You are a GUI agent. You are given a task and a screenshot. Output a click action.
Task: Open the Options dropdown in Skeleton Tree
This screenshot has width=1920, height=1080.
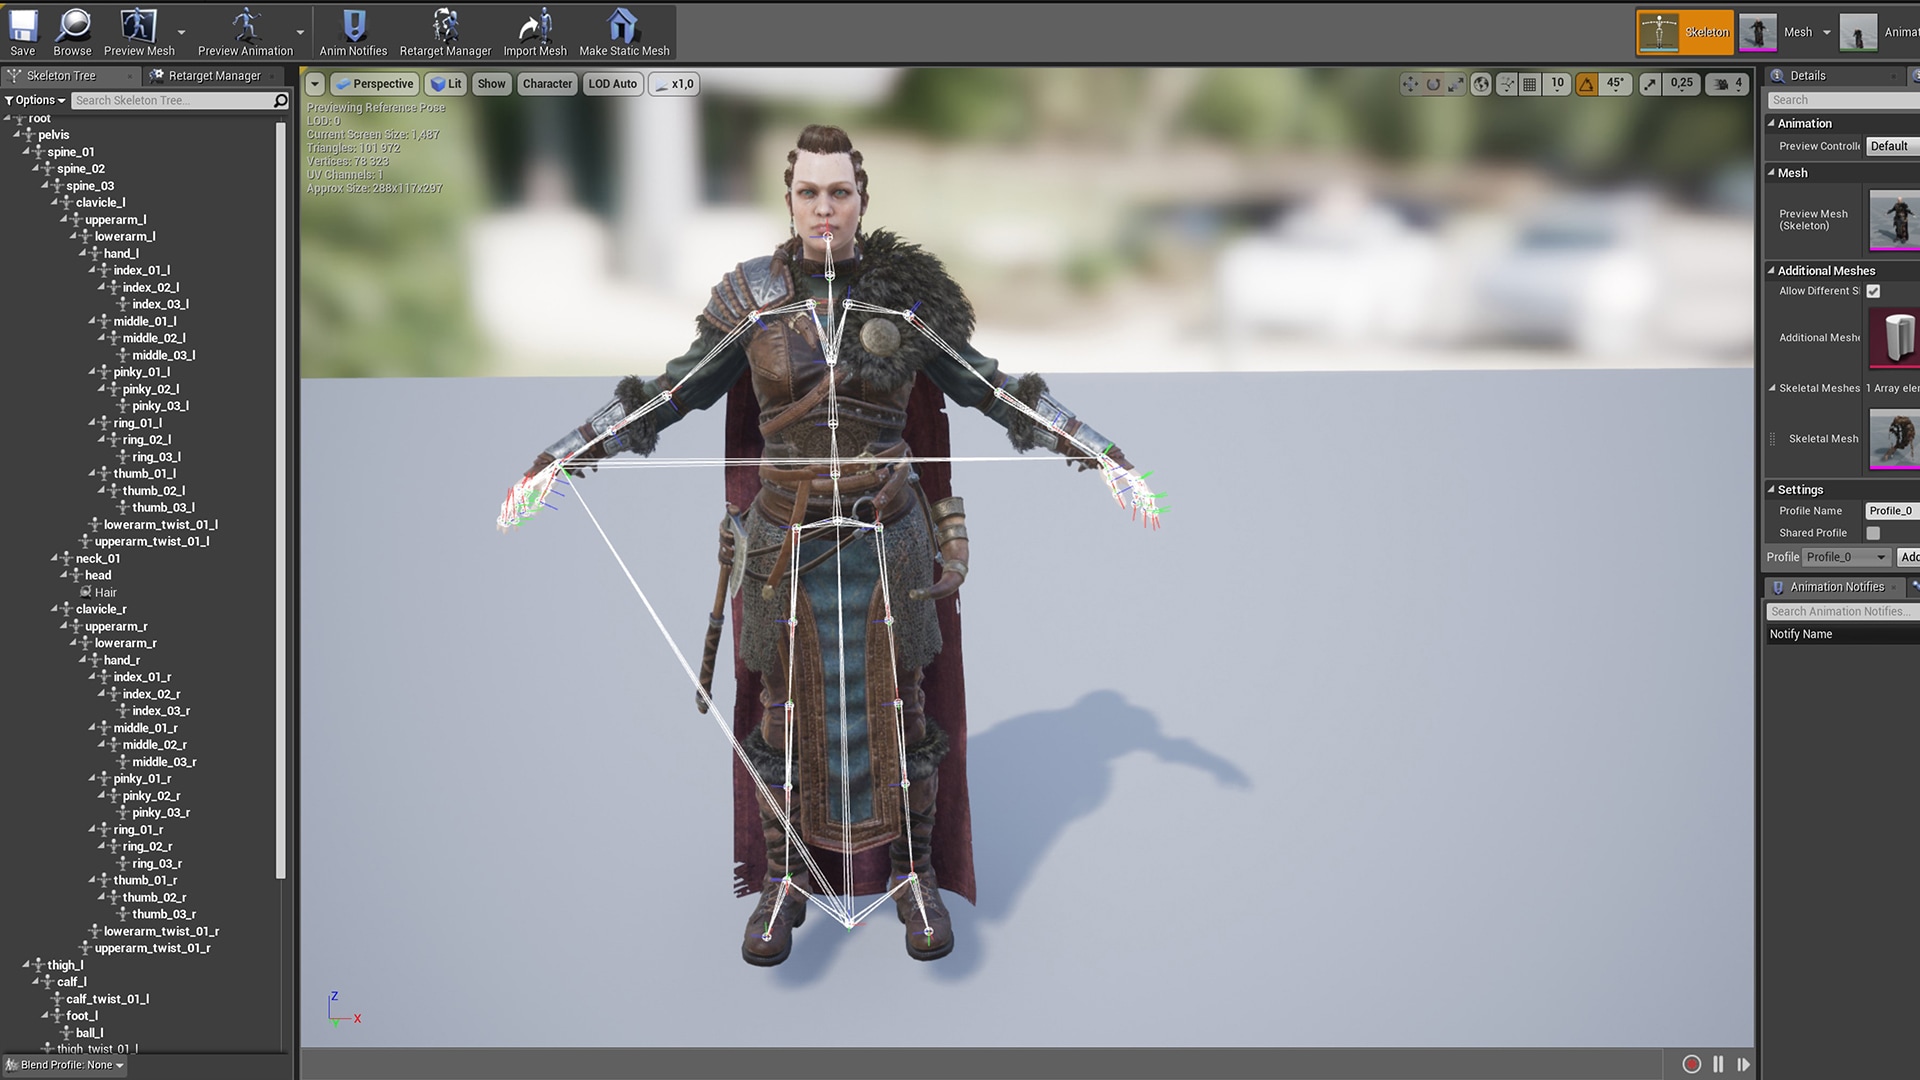pyautogui.click(x=36, y=99)
